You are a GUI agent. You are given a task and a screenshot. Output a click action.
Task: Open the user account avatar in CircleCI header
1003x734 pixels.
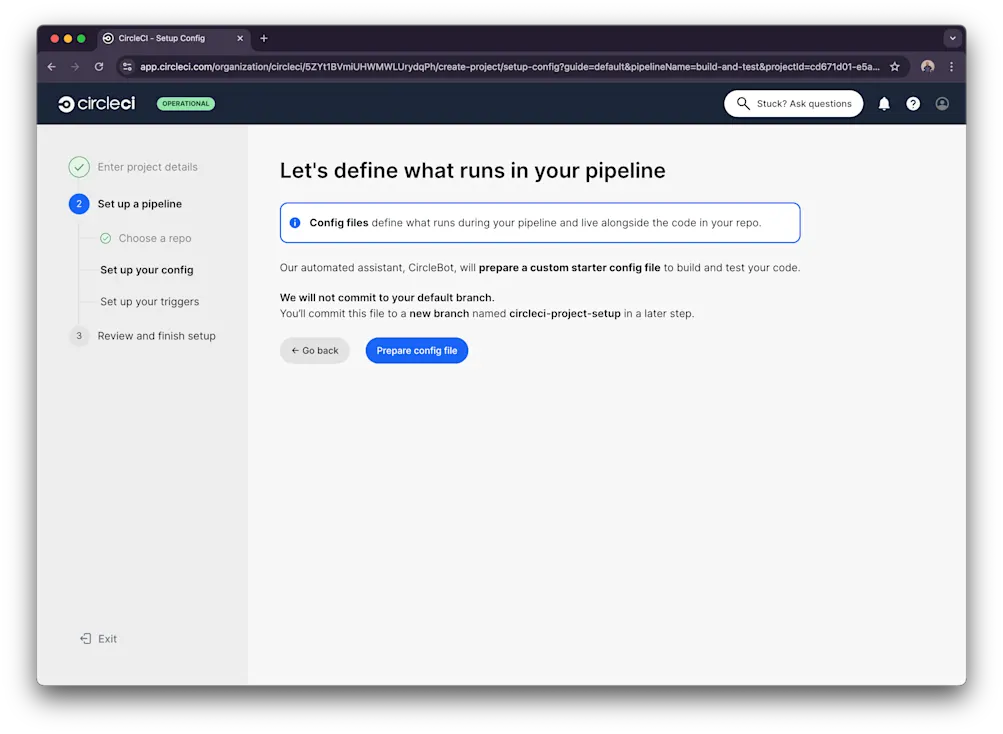942,104
